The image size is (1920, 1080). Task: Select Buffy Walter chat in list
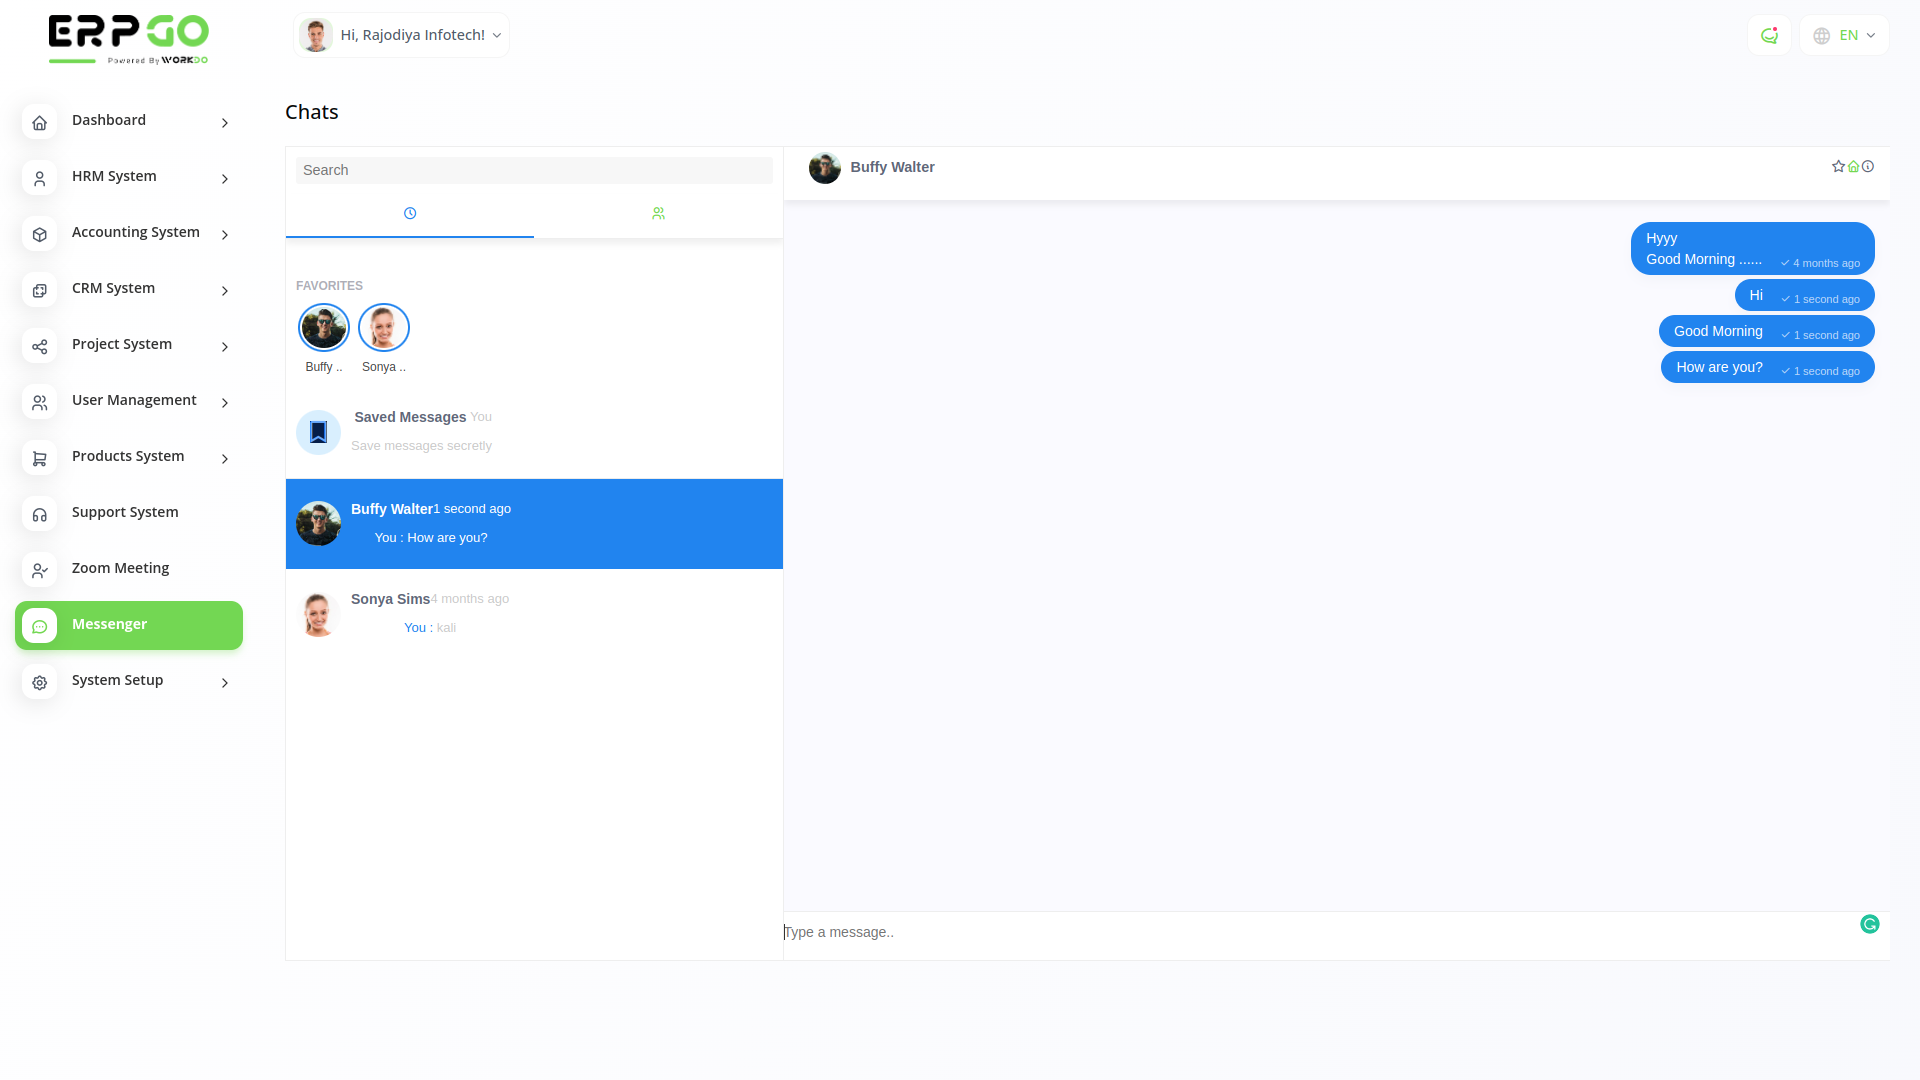coord(534,523)
